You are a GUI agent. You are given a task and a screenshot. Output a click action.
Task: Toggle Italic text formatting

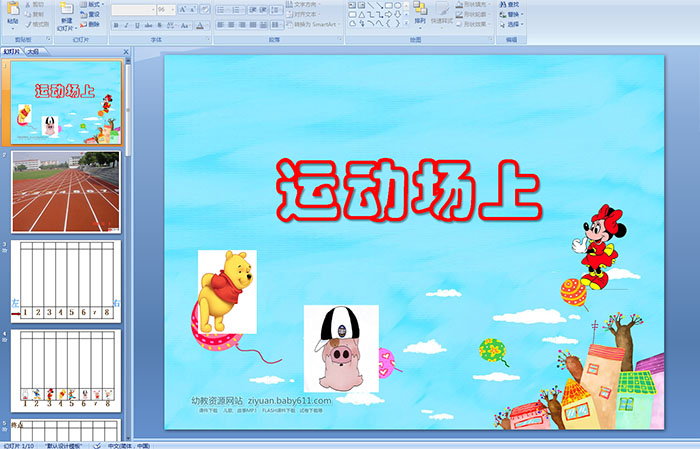(125, 25)
